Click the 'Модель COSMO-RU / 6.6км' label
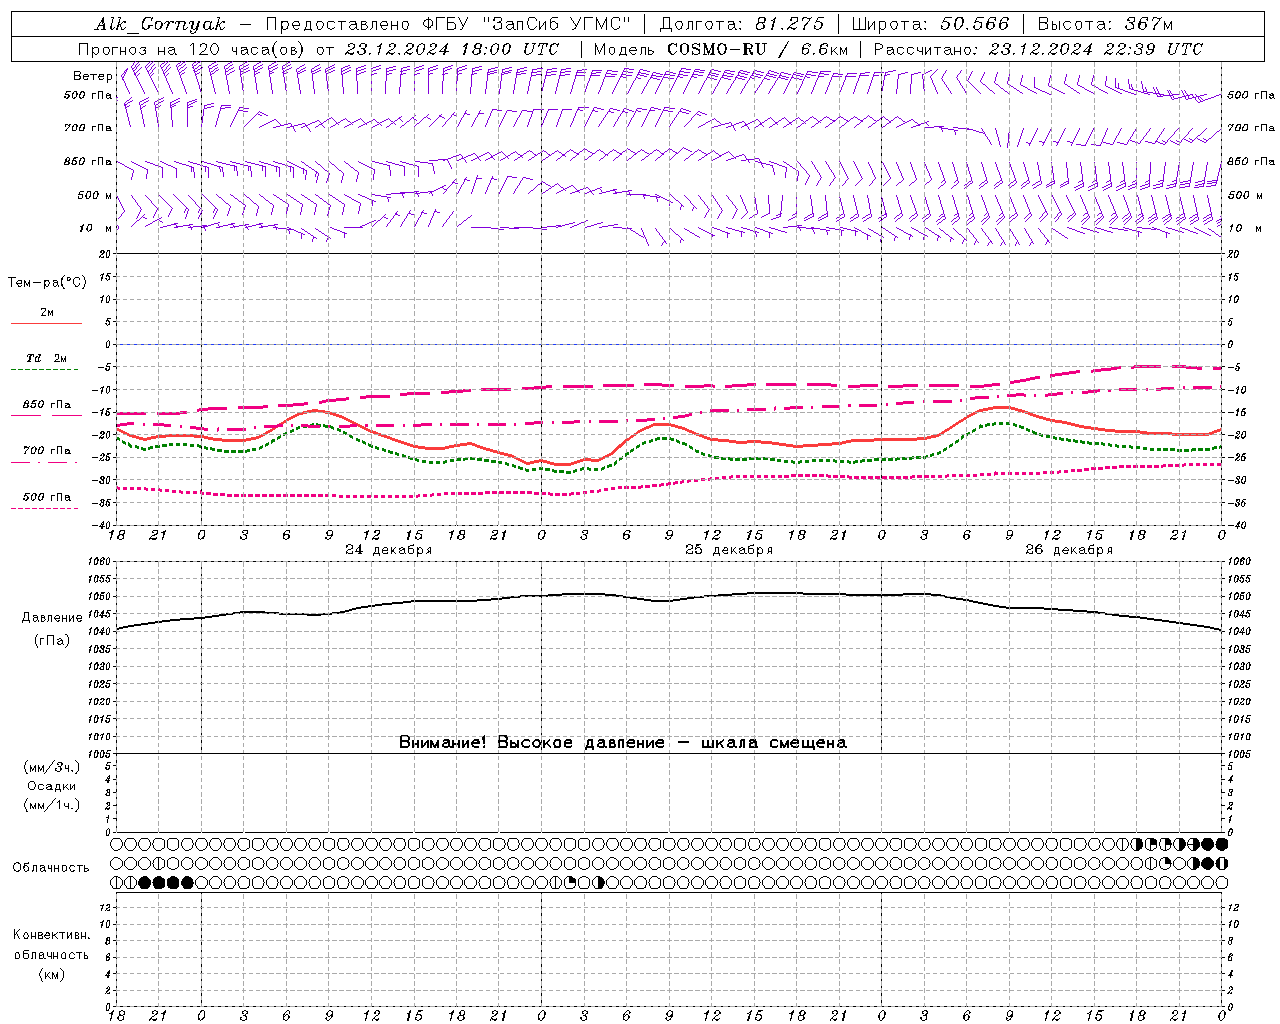The image size is (1280, 1024). point(720,49)
